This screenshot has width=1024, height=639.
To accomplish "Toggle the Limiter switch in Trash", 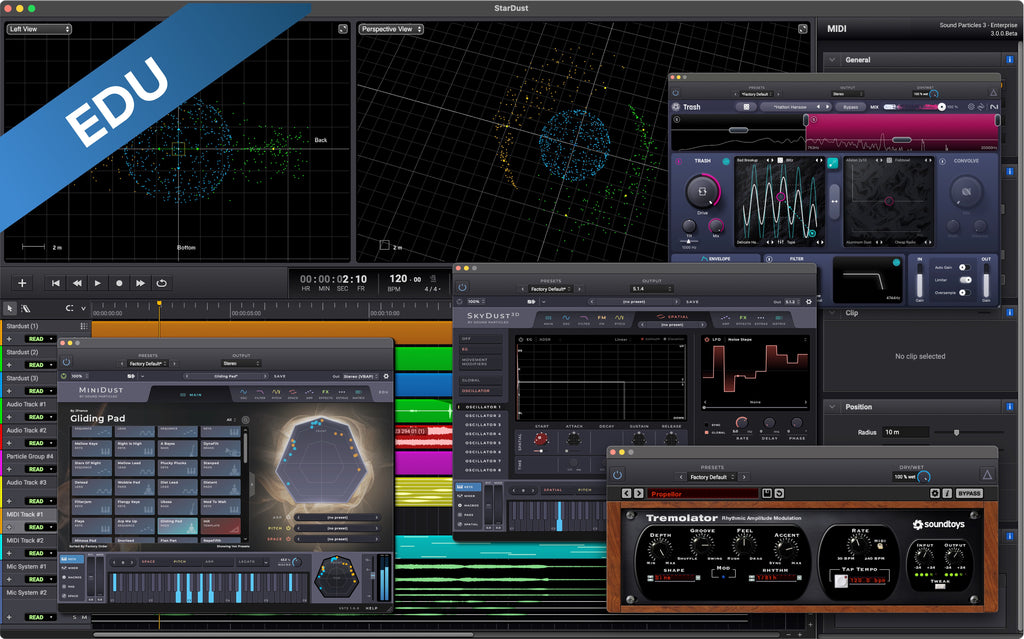I will coord(965,281).
